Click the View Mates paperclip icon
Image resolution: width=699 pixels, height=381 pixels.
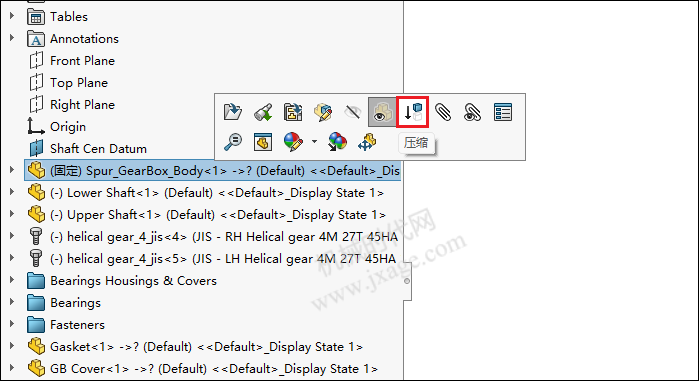click(443, 112)
